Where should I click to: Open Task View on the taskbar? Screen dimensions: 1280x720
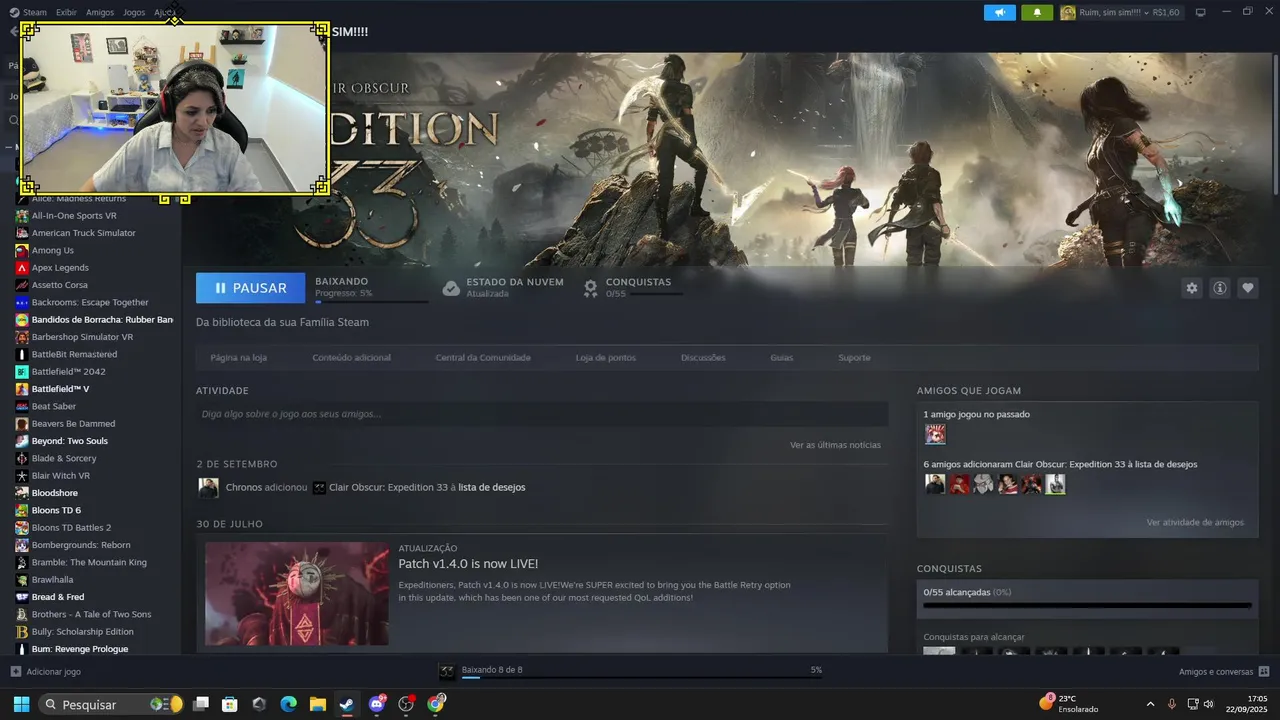click(x=200, y=704)
